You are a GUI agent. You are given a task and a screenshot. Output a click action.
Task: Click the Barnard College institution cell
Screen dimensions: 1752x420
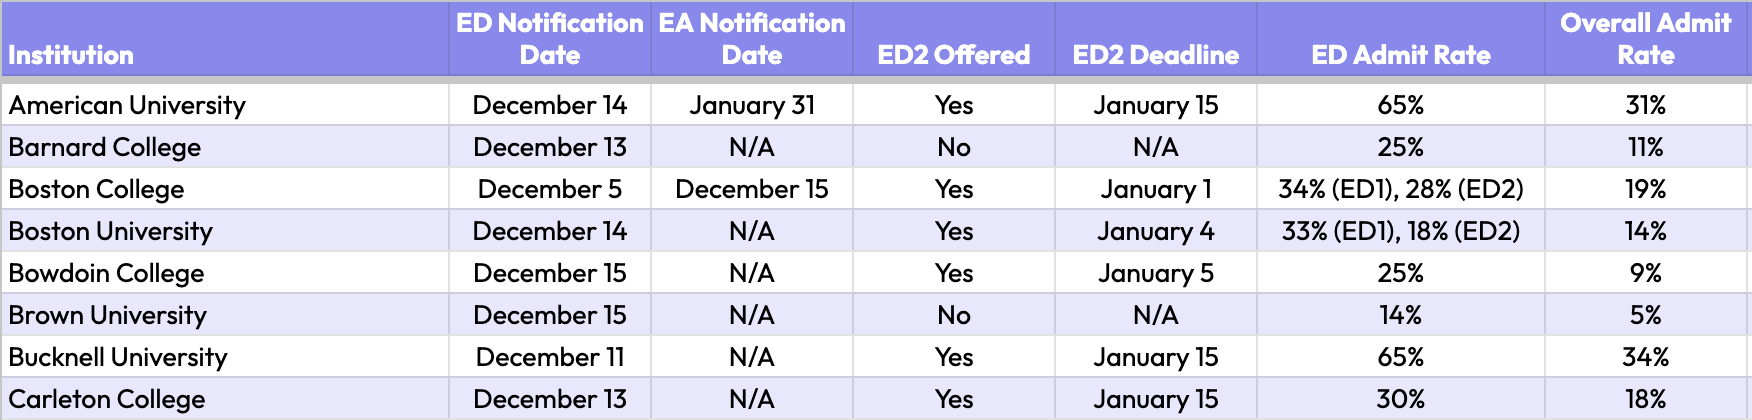[105, 147]
